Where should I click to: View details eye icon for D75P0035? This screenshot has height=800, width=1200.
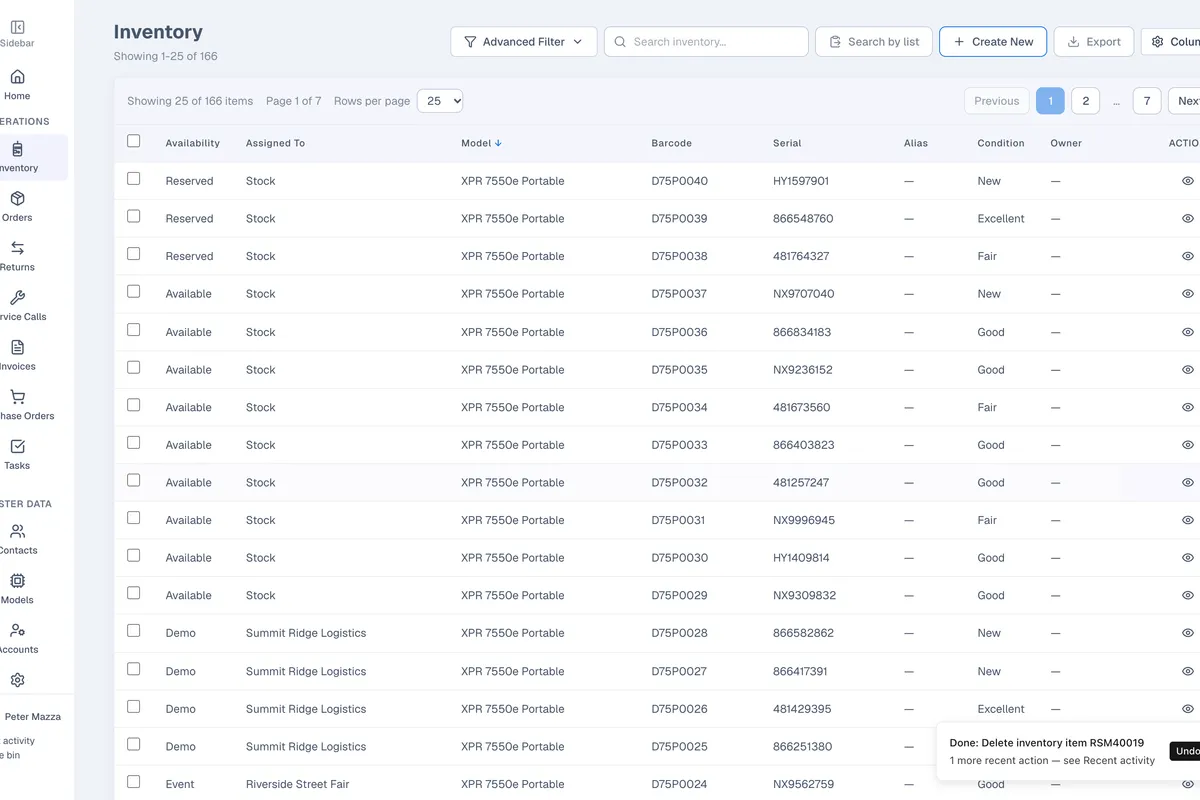(x=1188, y=370)
